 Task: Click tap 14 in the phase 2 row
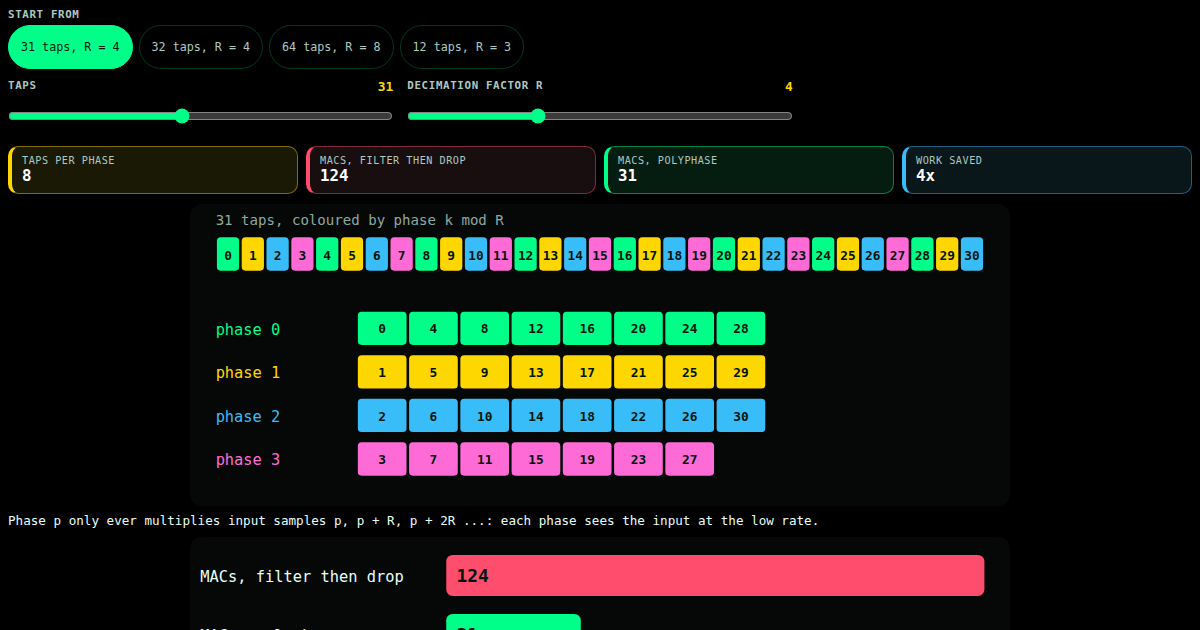[x=536, y=415]
